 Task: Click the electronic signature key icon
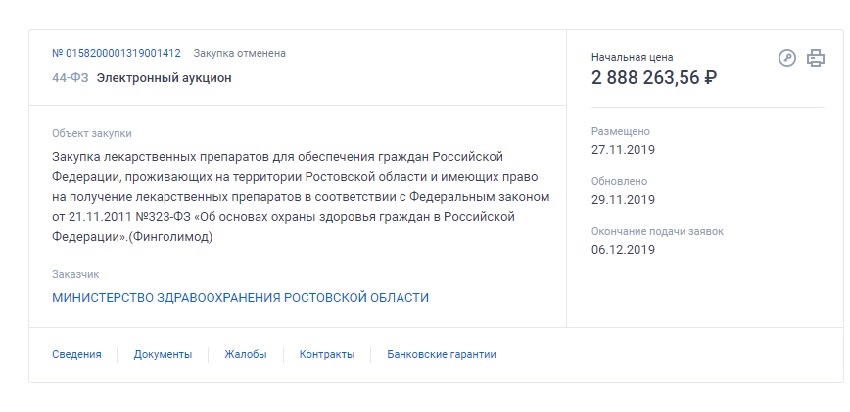pyautogui.click(x=787, y=58)
